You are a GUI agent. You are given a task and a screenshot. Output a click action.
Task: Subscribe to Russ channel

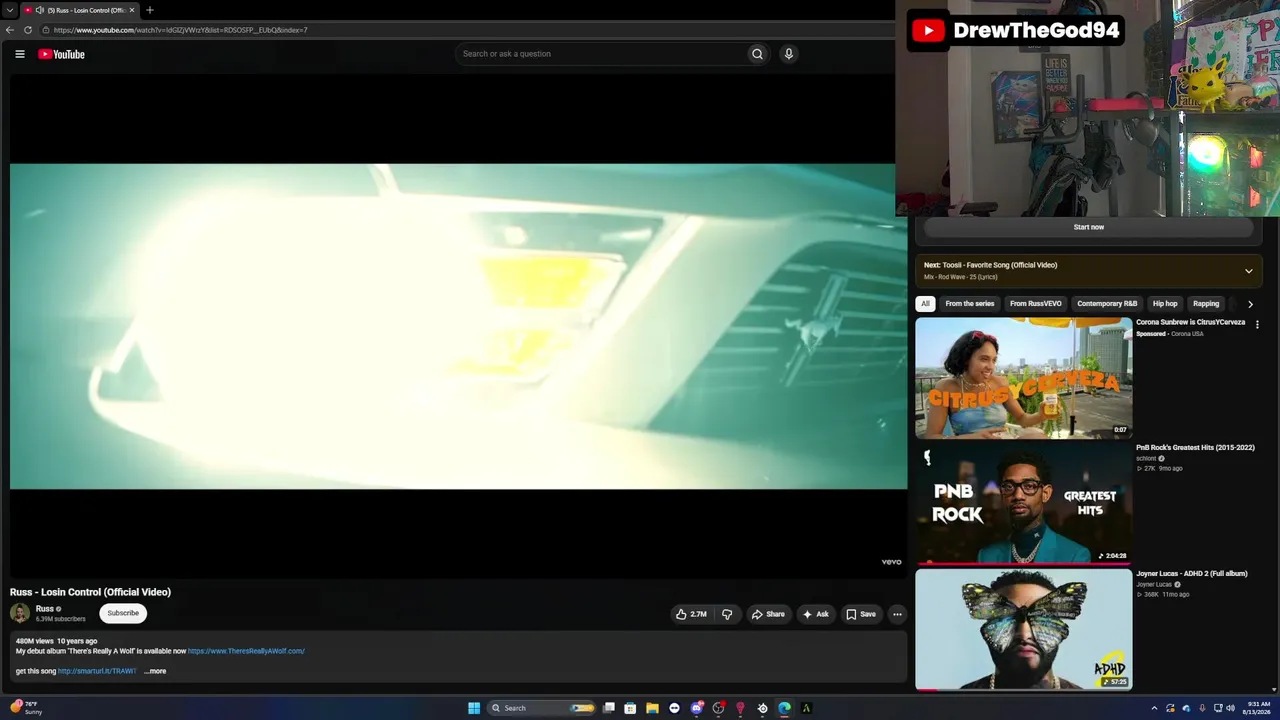[x=123, y=613]
